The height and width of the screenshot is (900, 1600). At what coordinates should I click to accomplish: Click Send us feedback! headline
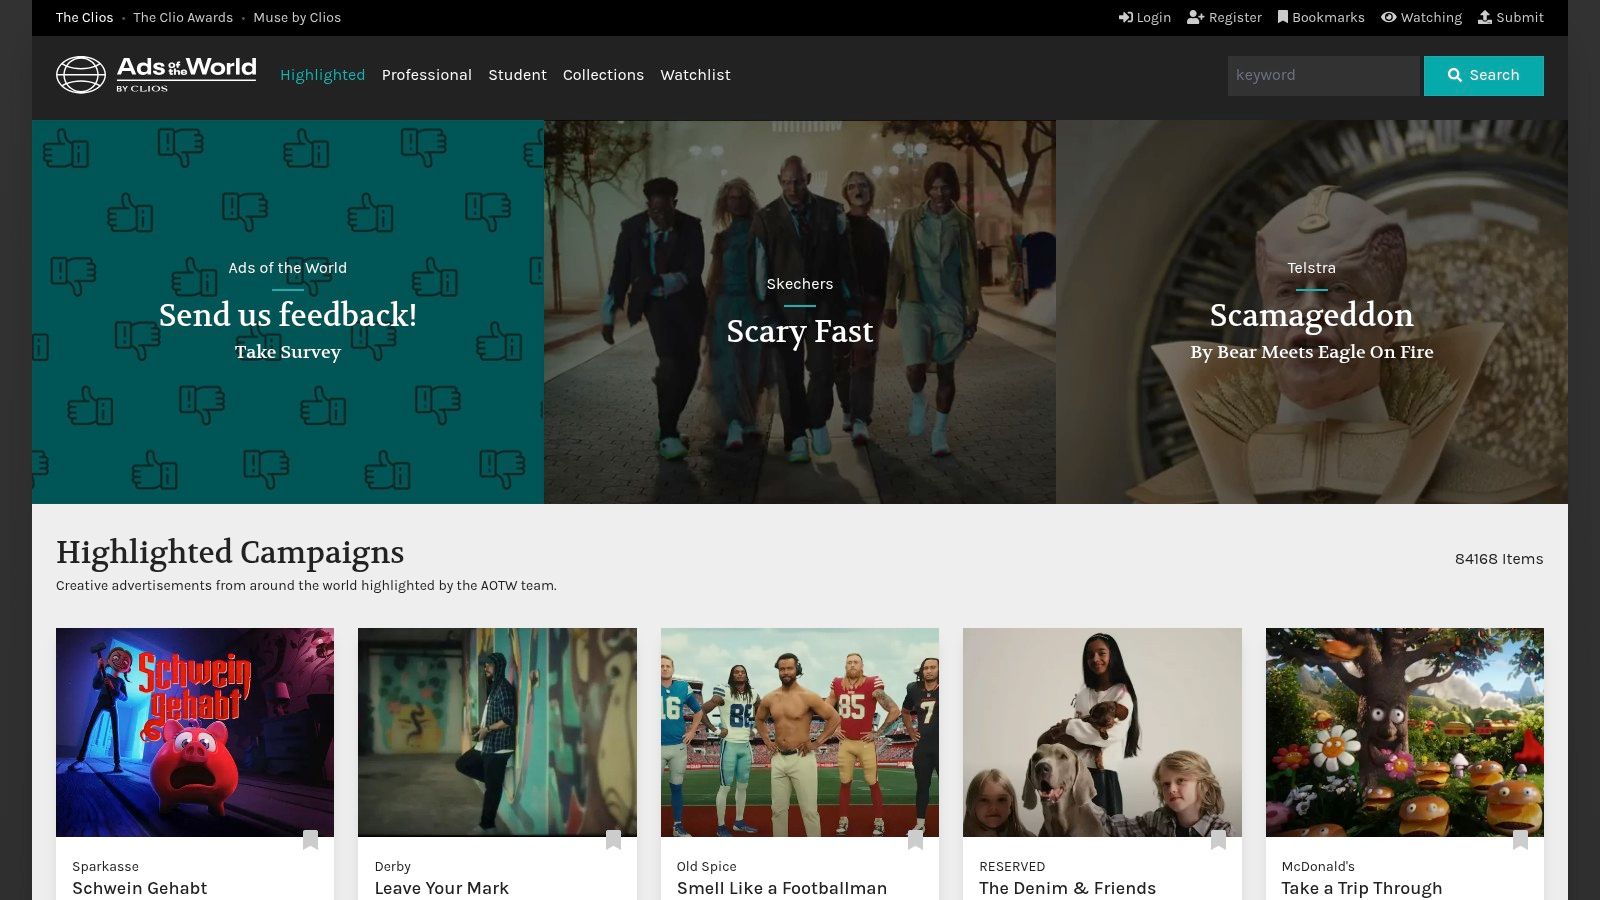click(x=288, y=315)
